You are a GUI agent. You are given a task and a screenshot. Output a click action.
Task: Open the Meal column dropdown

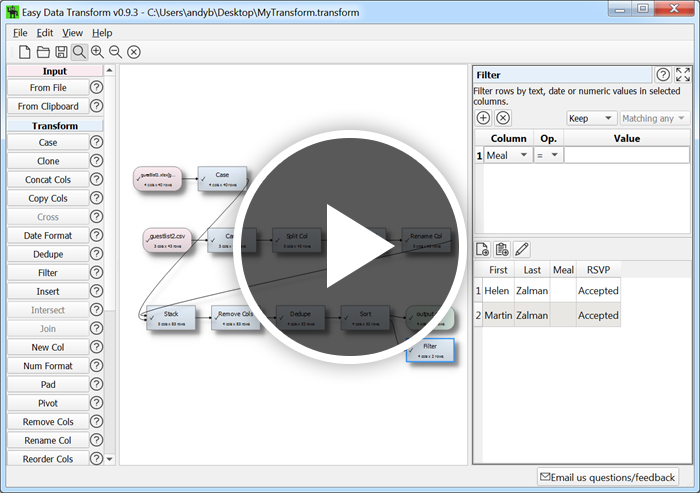coord(508,155)
